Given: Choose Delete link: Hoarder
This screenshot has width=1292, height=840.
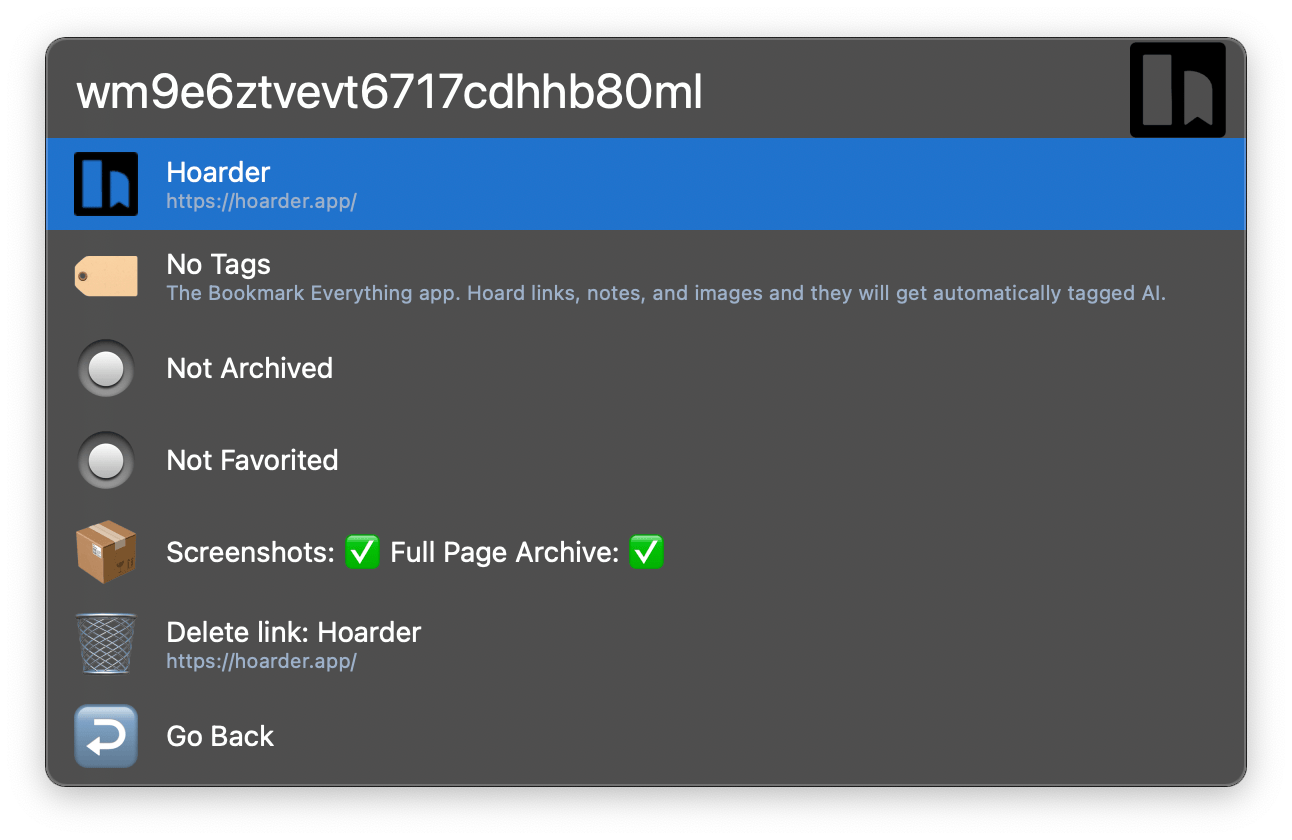Looking at the screenshot, I should [646, 644].
